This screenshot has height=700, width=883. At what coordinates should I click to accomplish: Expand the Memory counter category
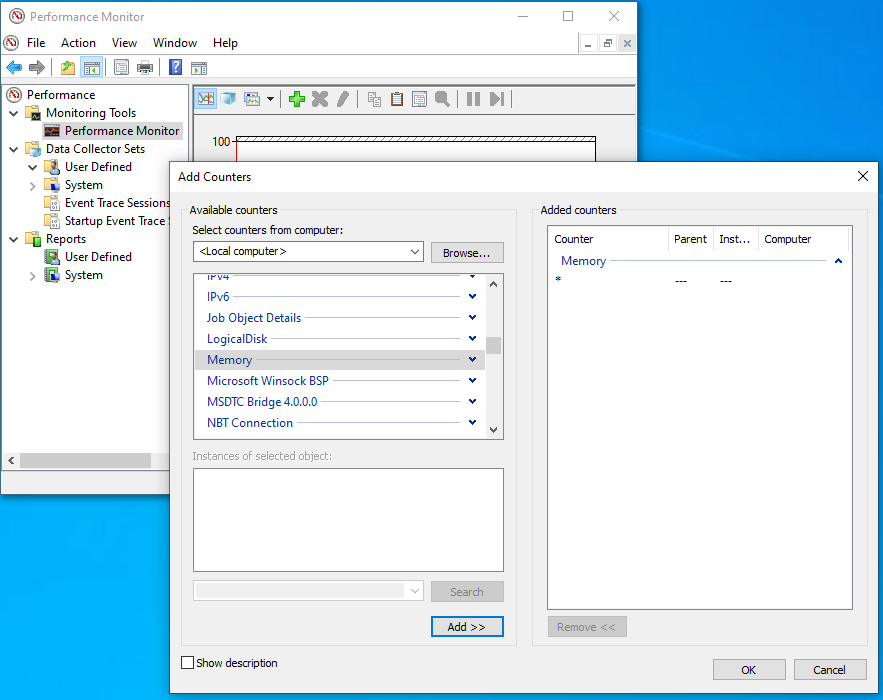coord(471,359)
